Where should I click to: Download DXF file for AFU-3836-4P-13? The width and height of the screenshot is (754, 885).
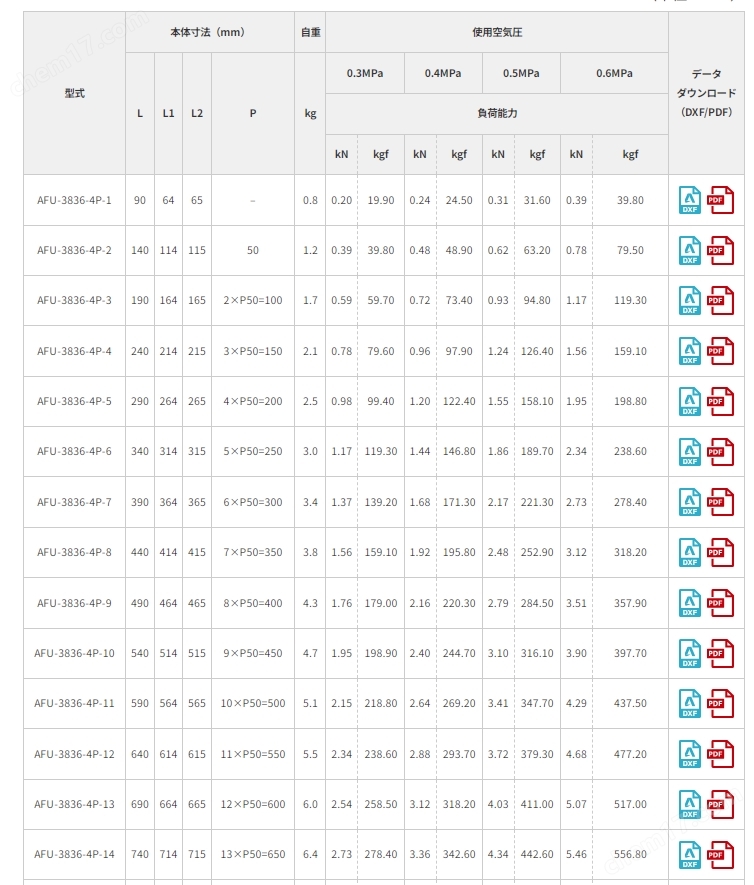pos(690,804)
